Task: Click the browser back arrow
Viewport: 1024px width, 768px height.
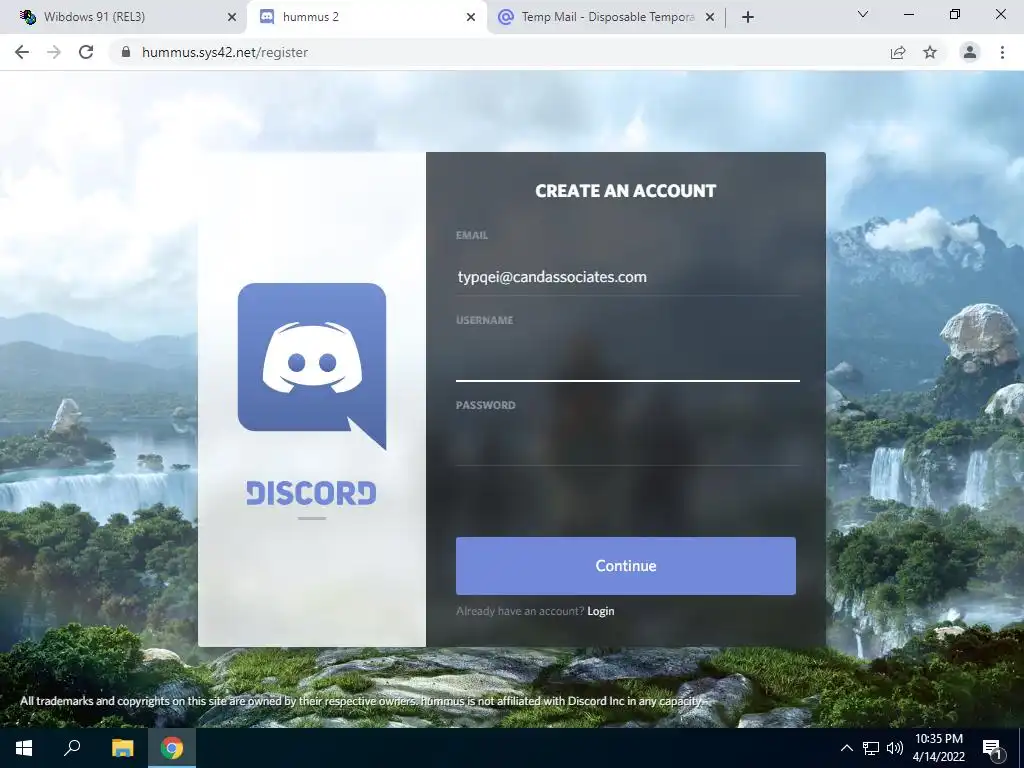Action: [22, 52]
